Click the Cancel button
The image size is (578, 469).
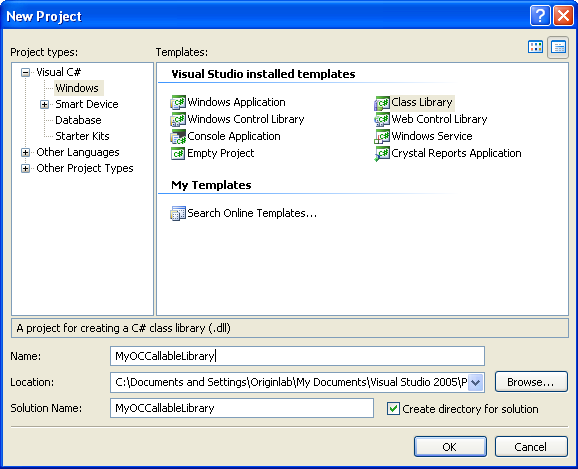tap(531, 447)
